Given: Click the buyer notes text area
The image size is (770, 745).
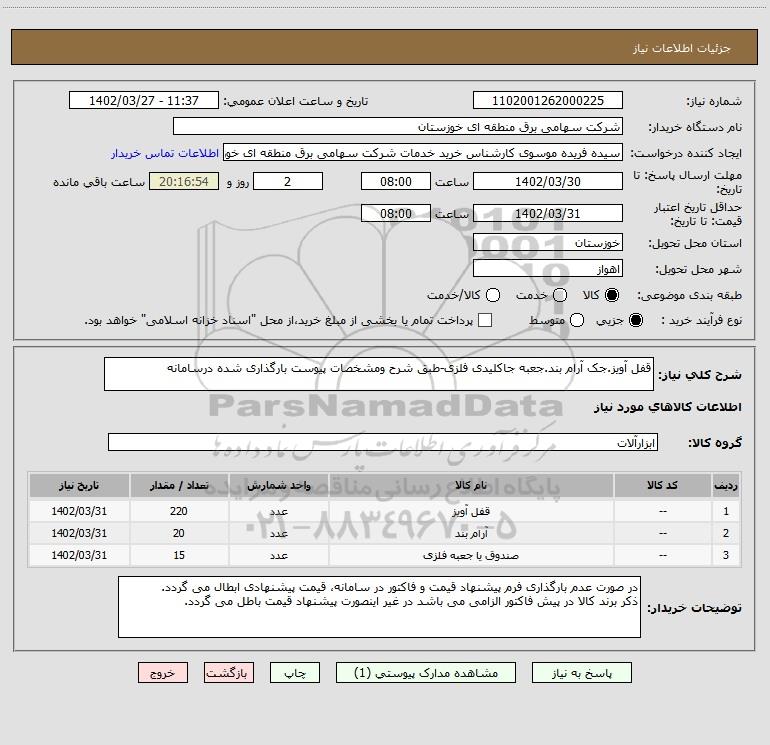Looking at the screenshot, I should 379,607.
